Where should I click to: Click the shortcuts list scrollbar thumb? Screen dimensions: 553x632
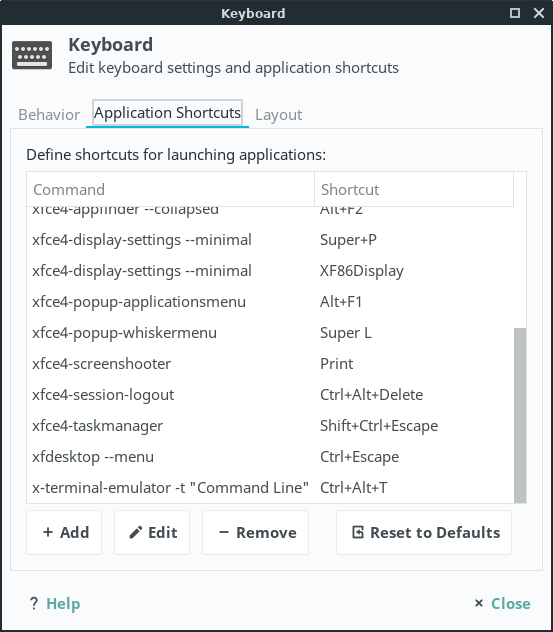coord(520,416)
